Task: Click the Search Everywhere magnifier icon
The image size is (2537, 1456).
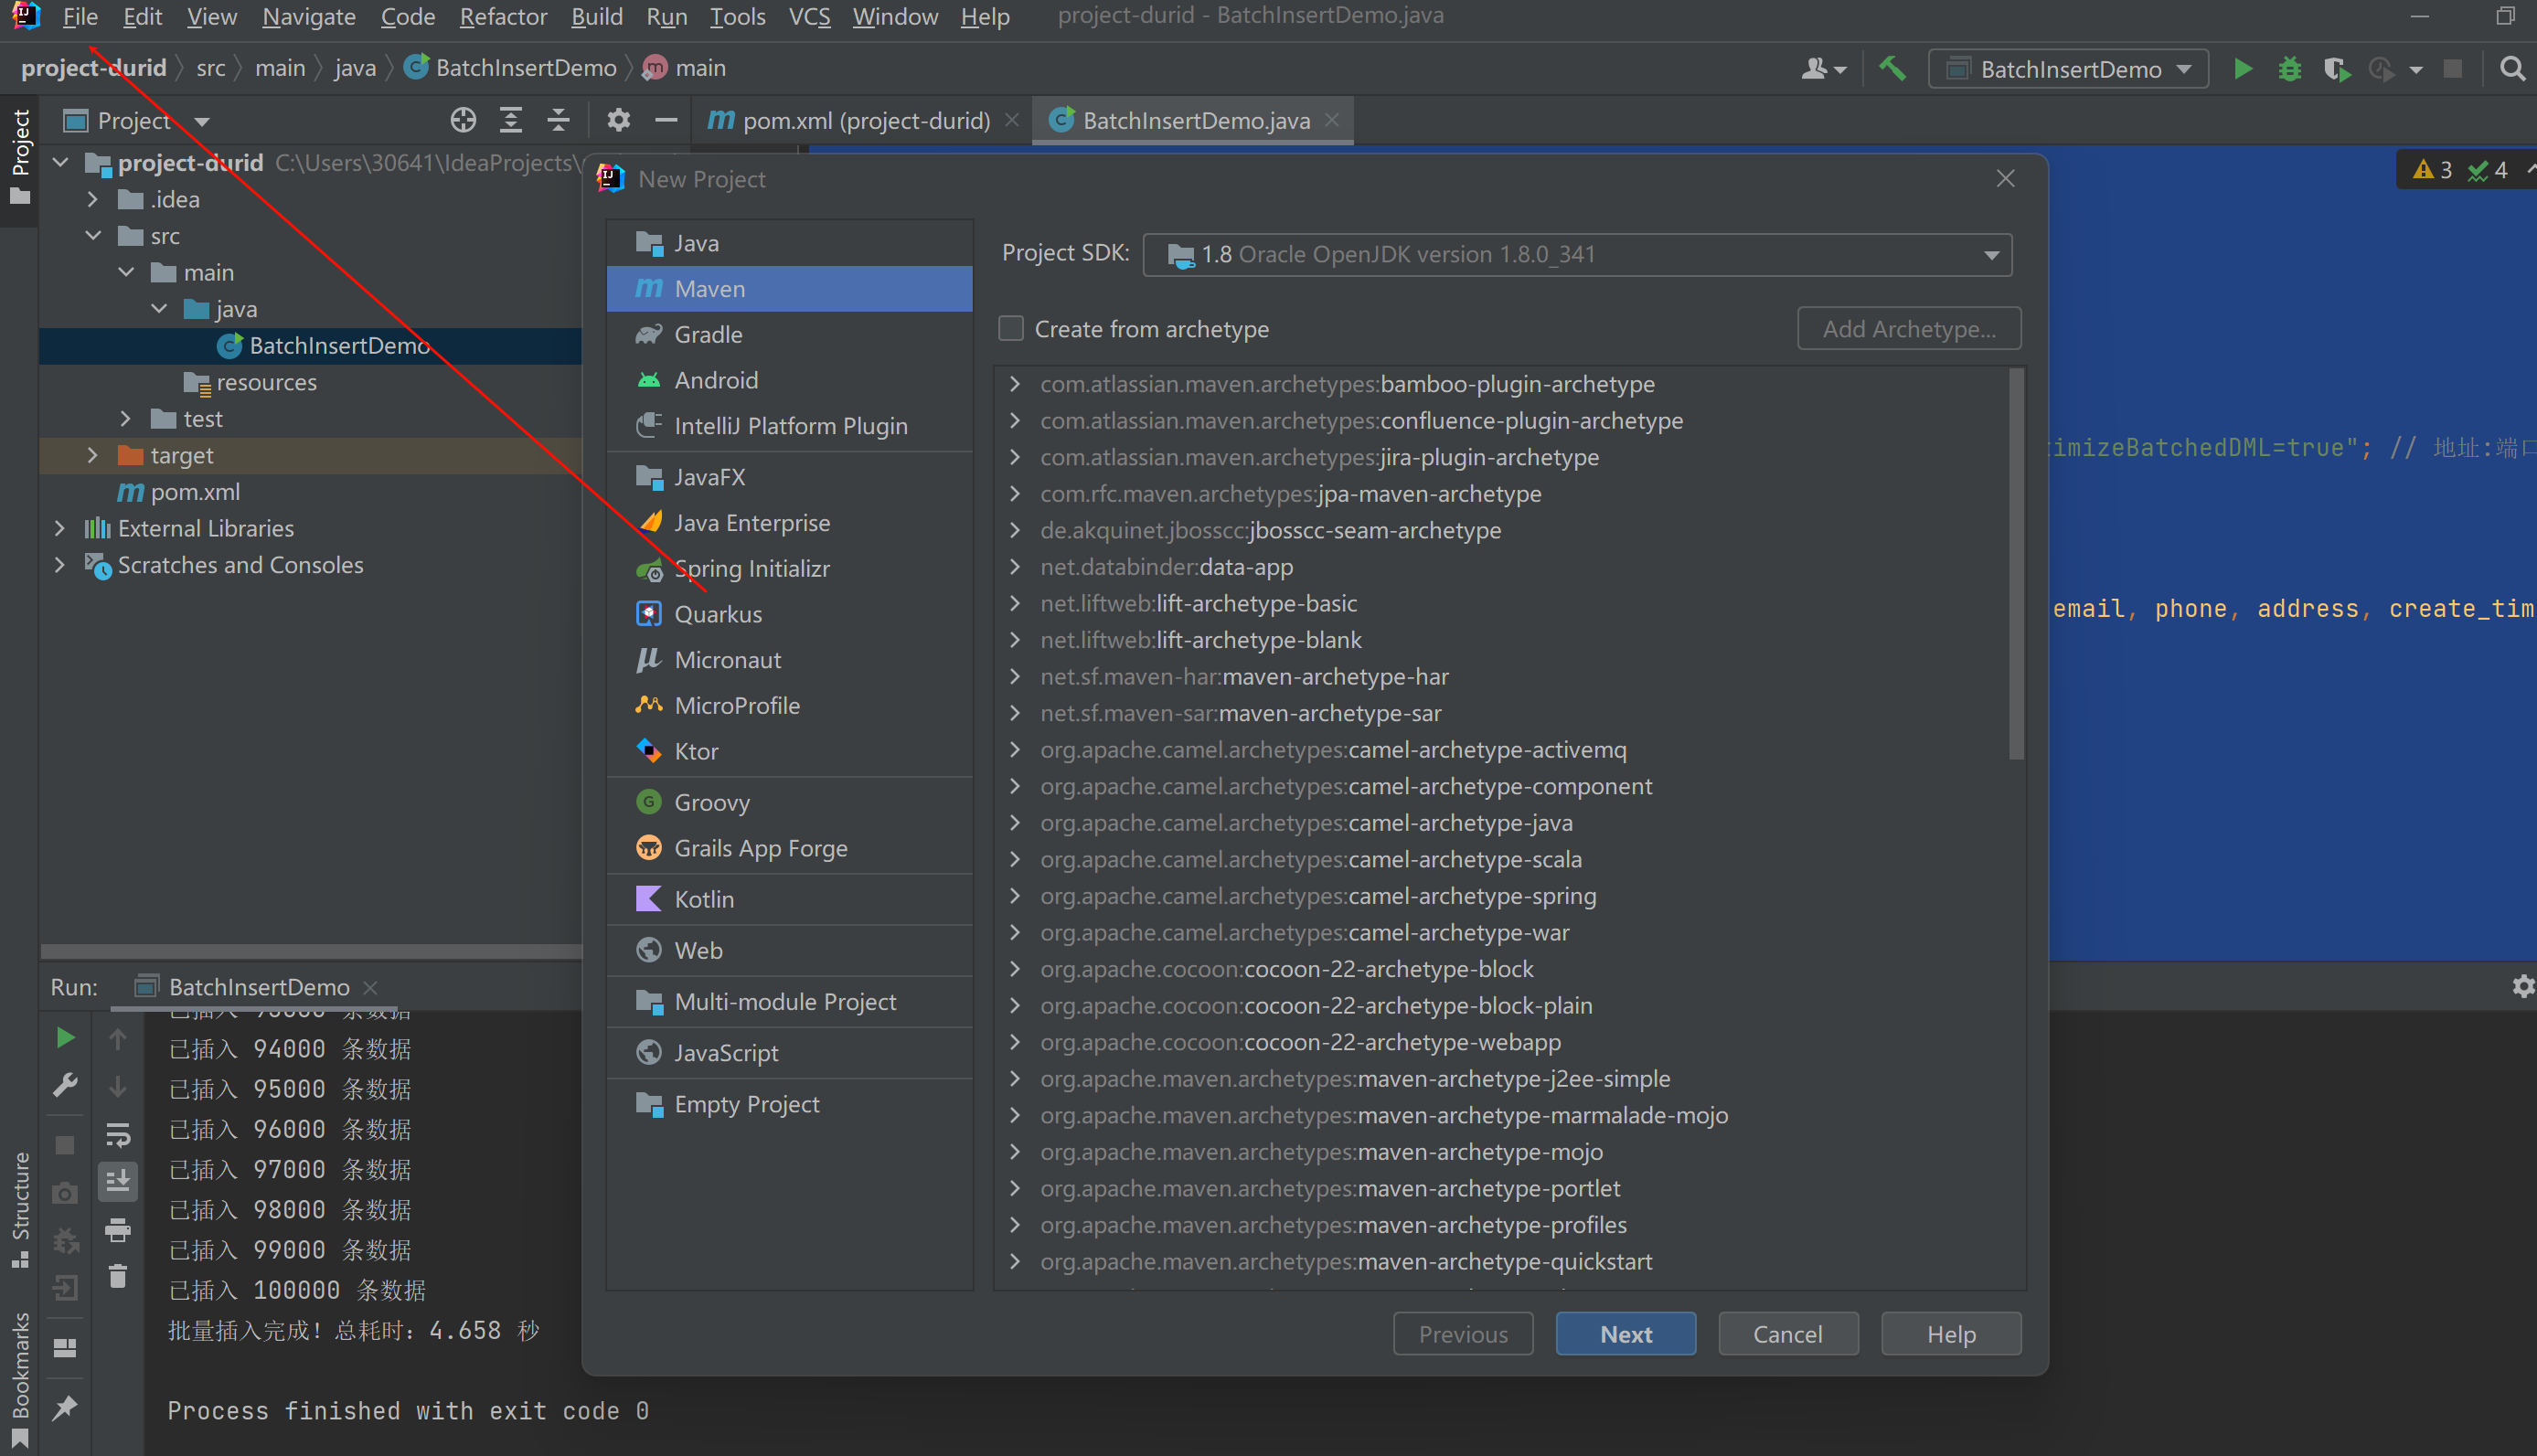Action: point(2511,69)
